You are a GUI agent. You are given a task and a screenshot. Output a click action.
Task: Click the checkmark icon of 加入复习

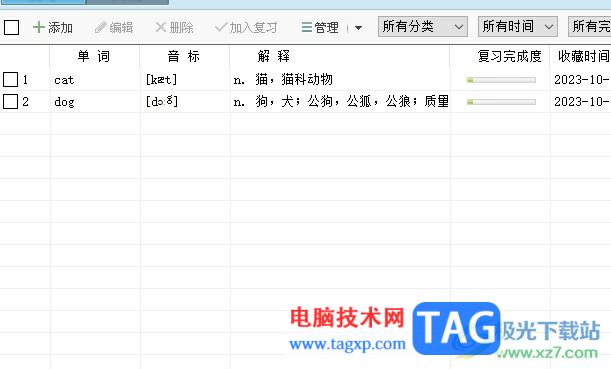point(221,27)
